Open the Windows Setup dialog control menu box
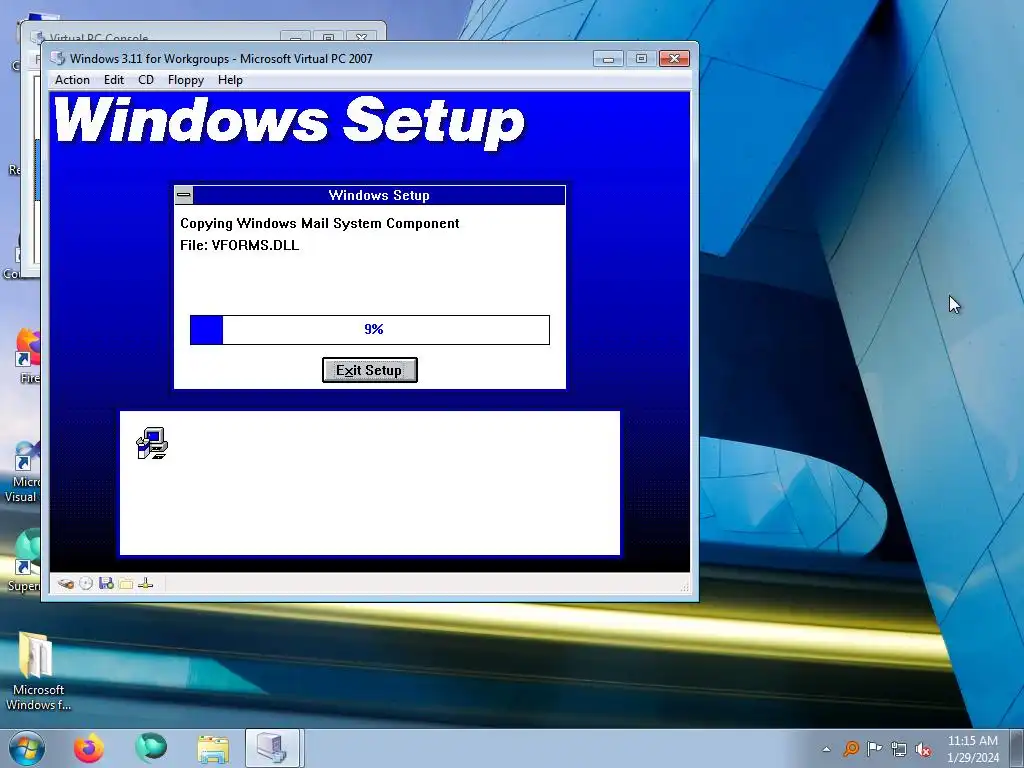 (x=184, y=195)
